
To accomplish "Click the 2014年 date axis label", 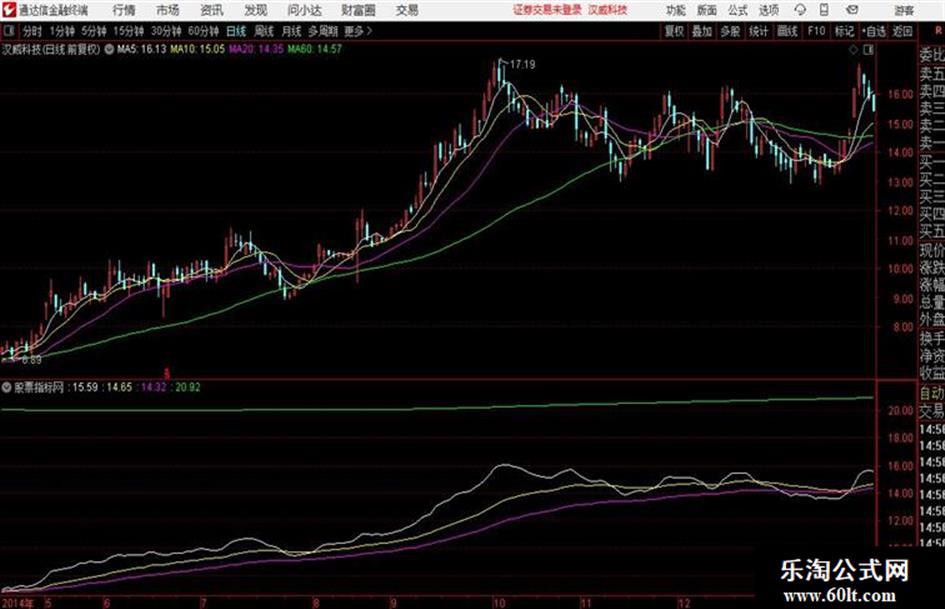I will [x=18, y=602].
